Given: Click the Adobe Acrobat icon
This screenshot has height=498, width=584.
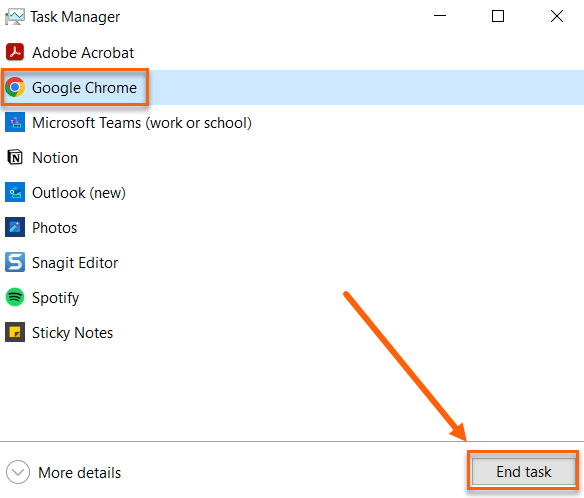Looking at the screenshot, I should click(15, 52).
